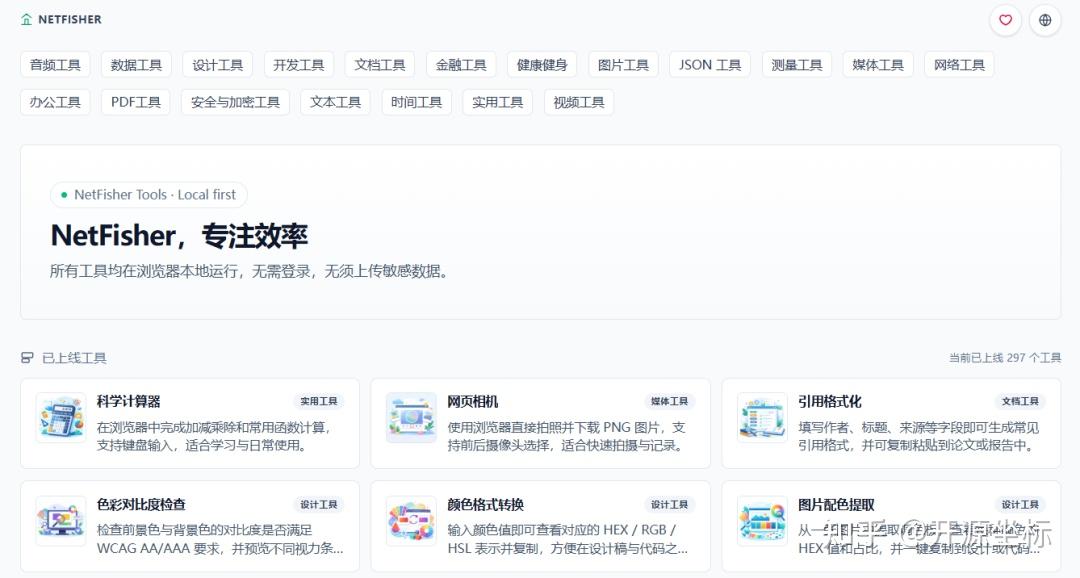1080x578 pixels.
Task: Choose the 金融工具 category
Action: [x=461, y=65]
